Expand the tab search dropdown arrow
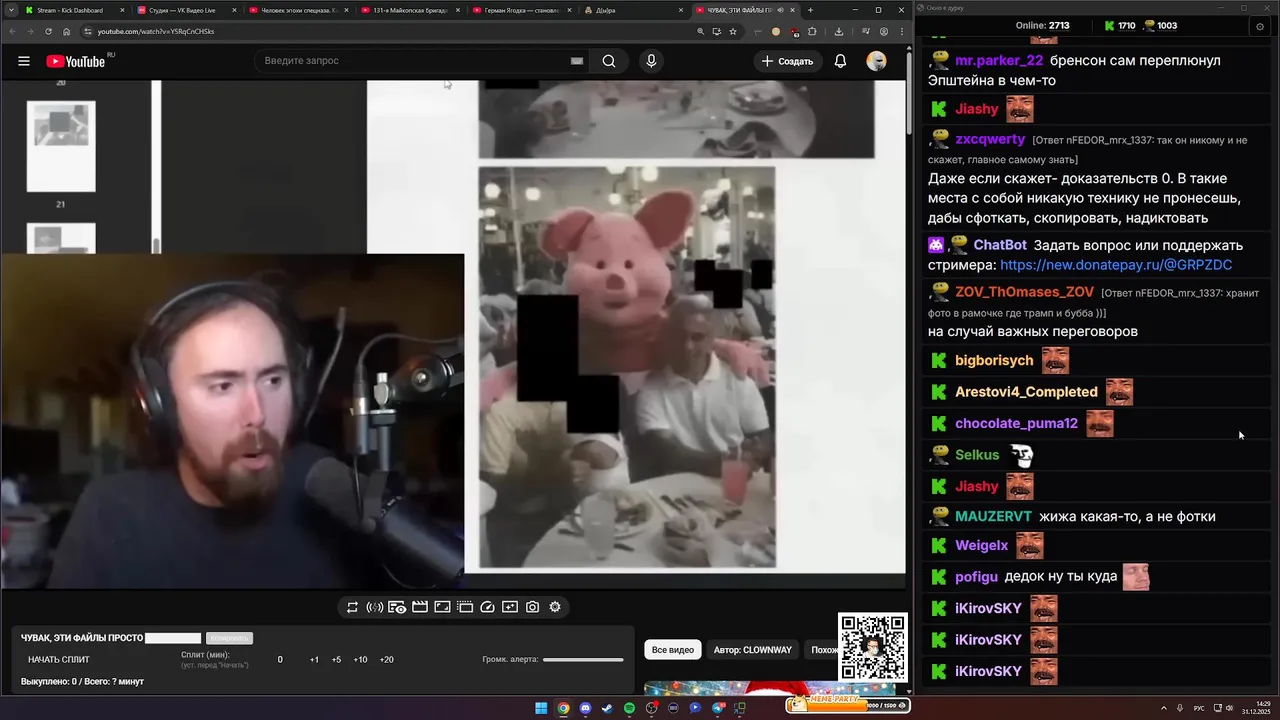Screen dimensions: 1280x720 click(10, 10)
